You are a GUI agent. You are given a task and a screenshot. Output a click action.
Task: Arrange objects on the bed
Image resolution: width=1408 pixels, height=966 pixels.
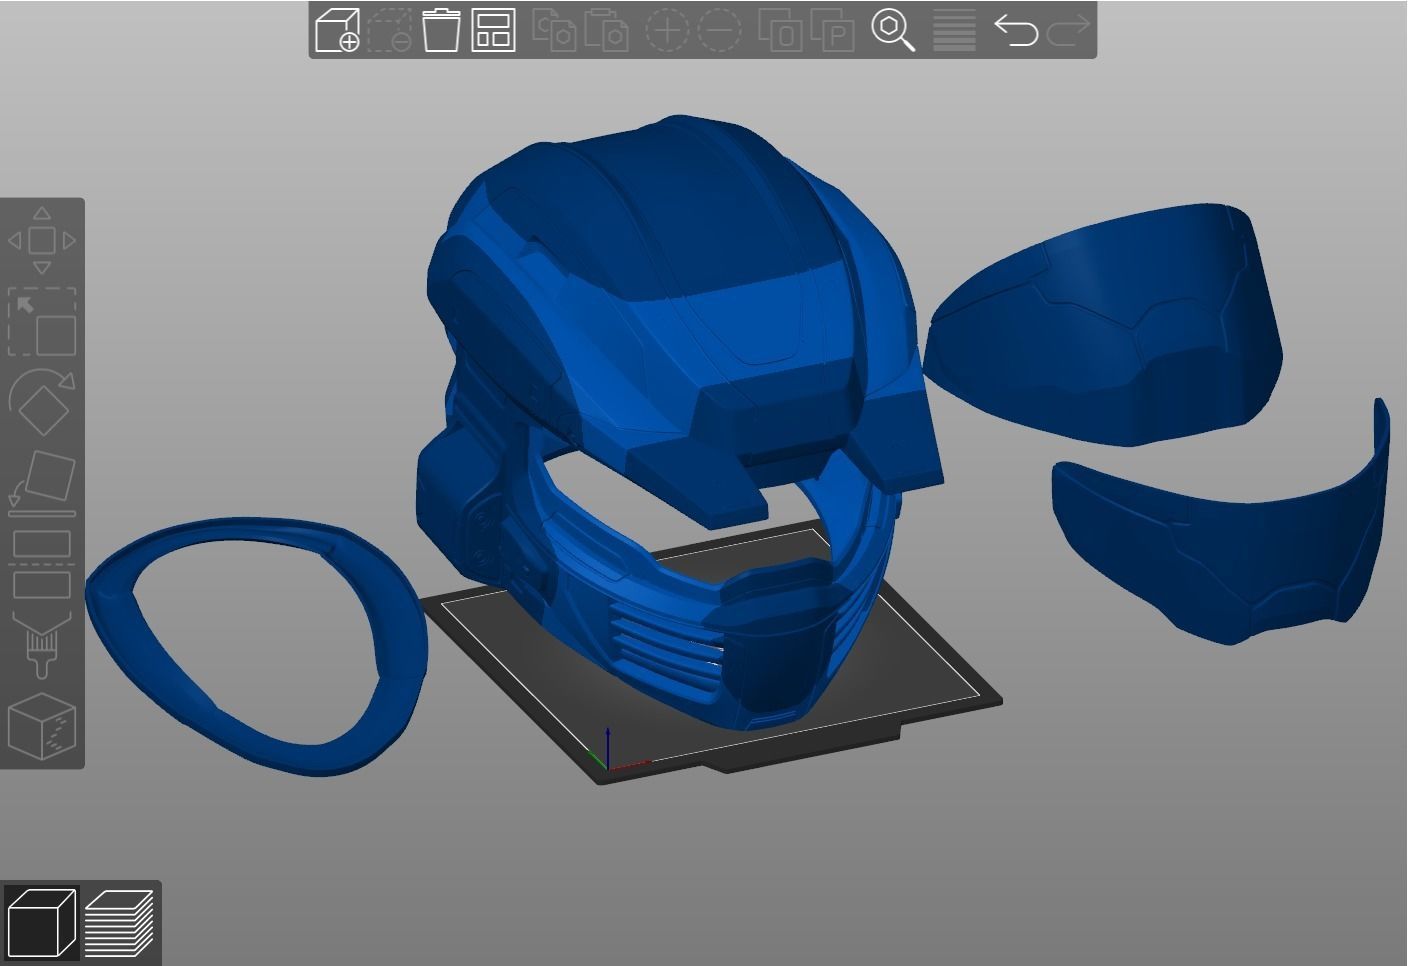tap(493, 30)
